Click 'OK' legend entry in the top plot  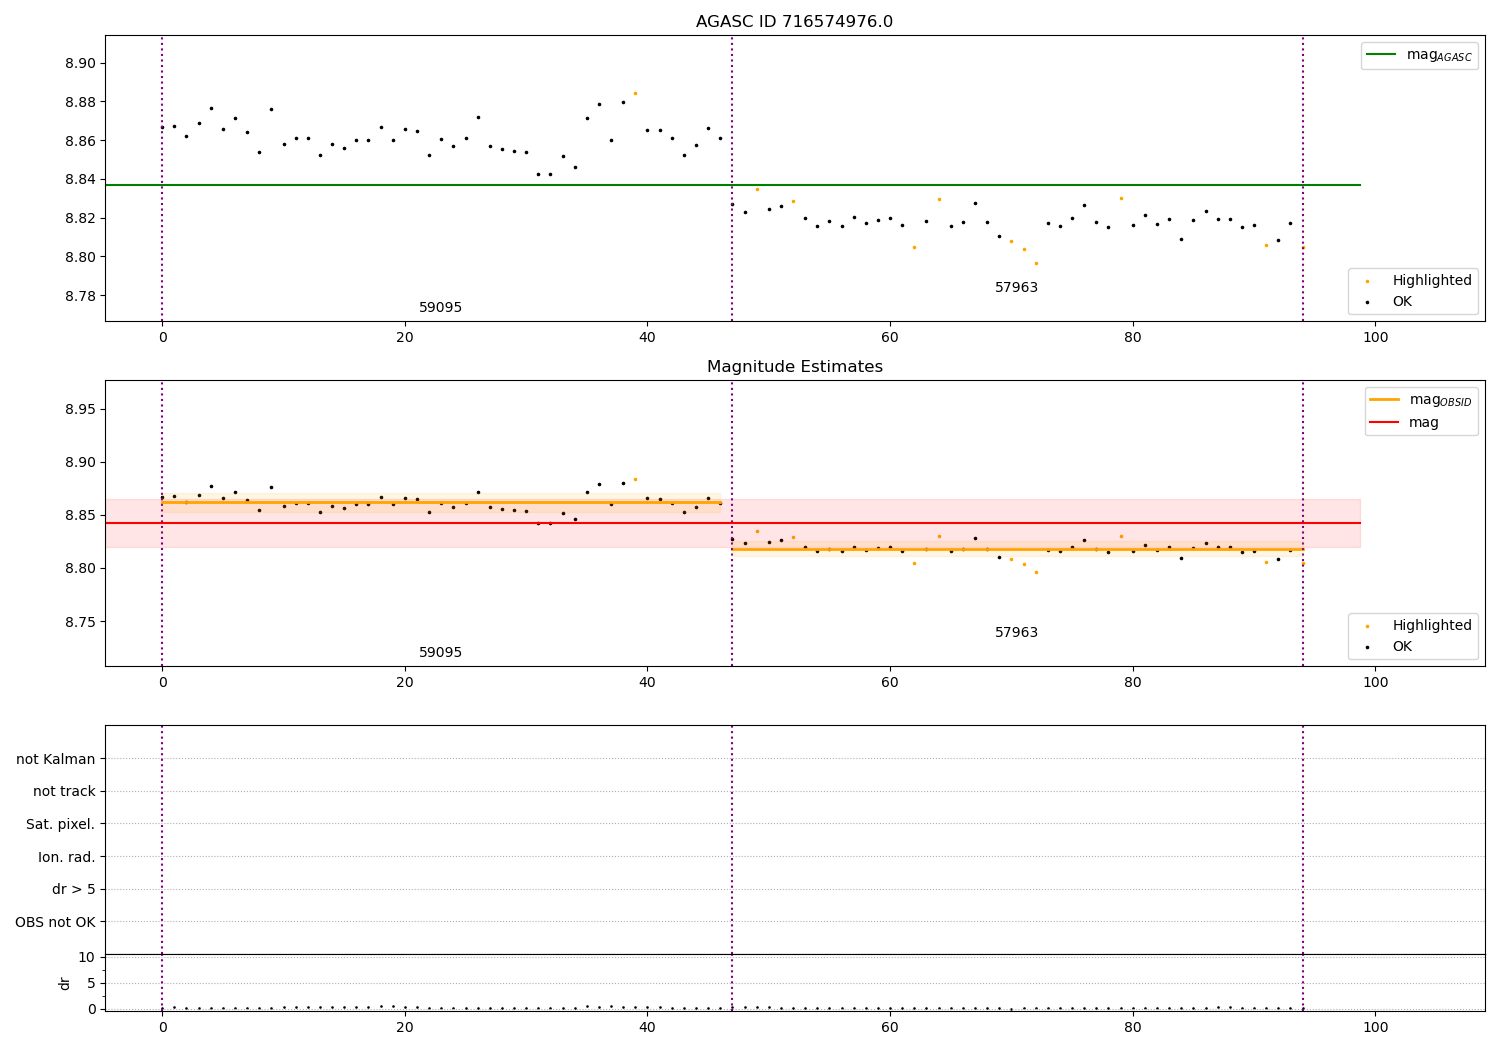[x=1390, y=301]
